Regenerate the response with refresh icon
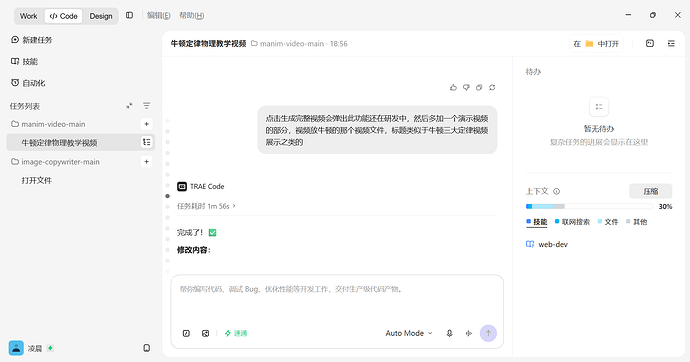This screenshot has height=362, width=690. click(492, 88)
